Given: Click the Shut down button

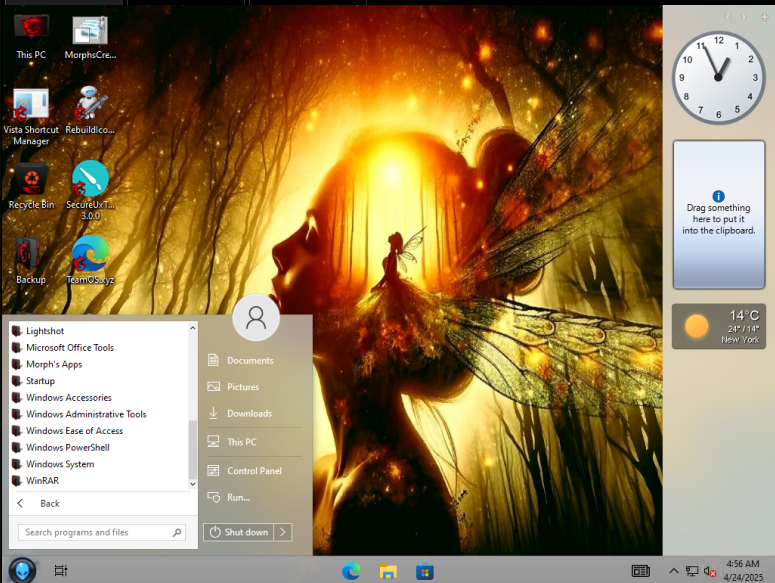Looking at the screenshot, I should coord(238,532).
